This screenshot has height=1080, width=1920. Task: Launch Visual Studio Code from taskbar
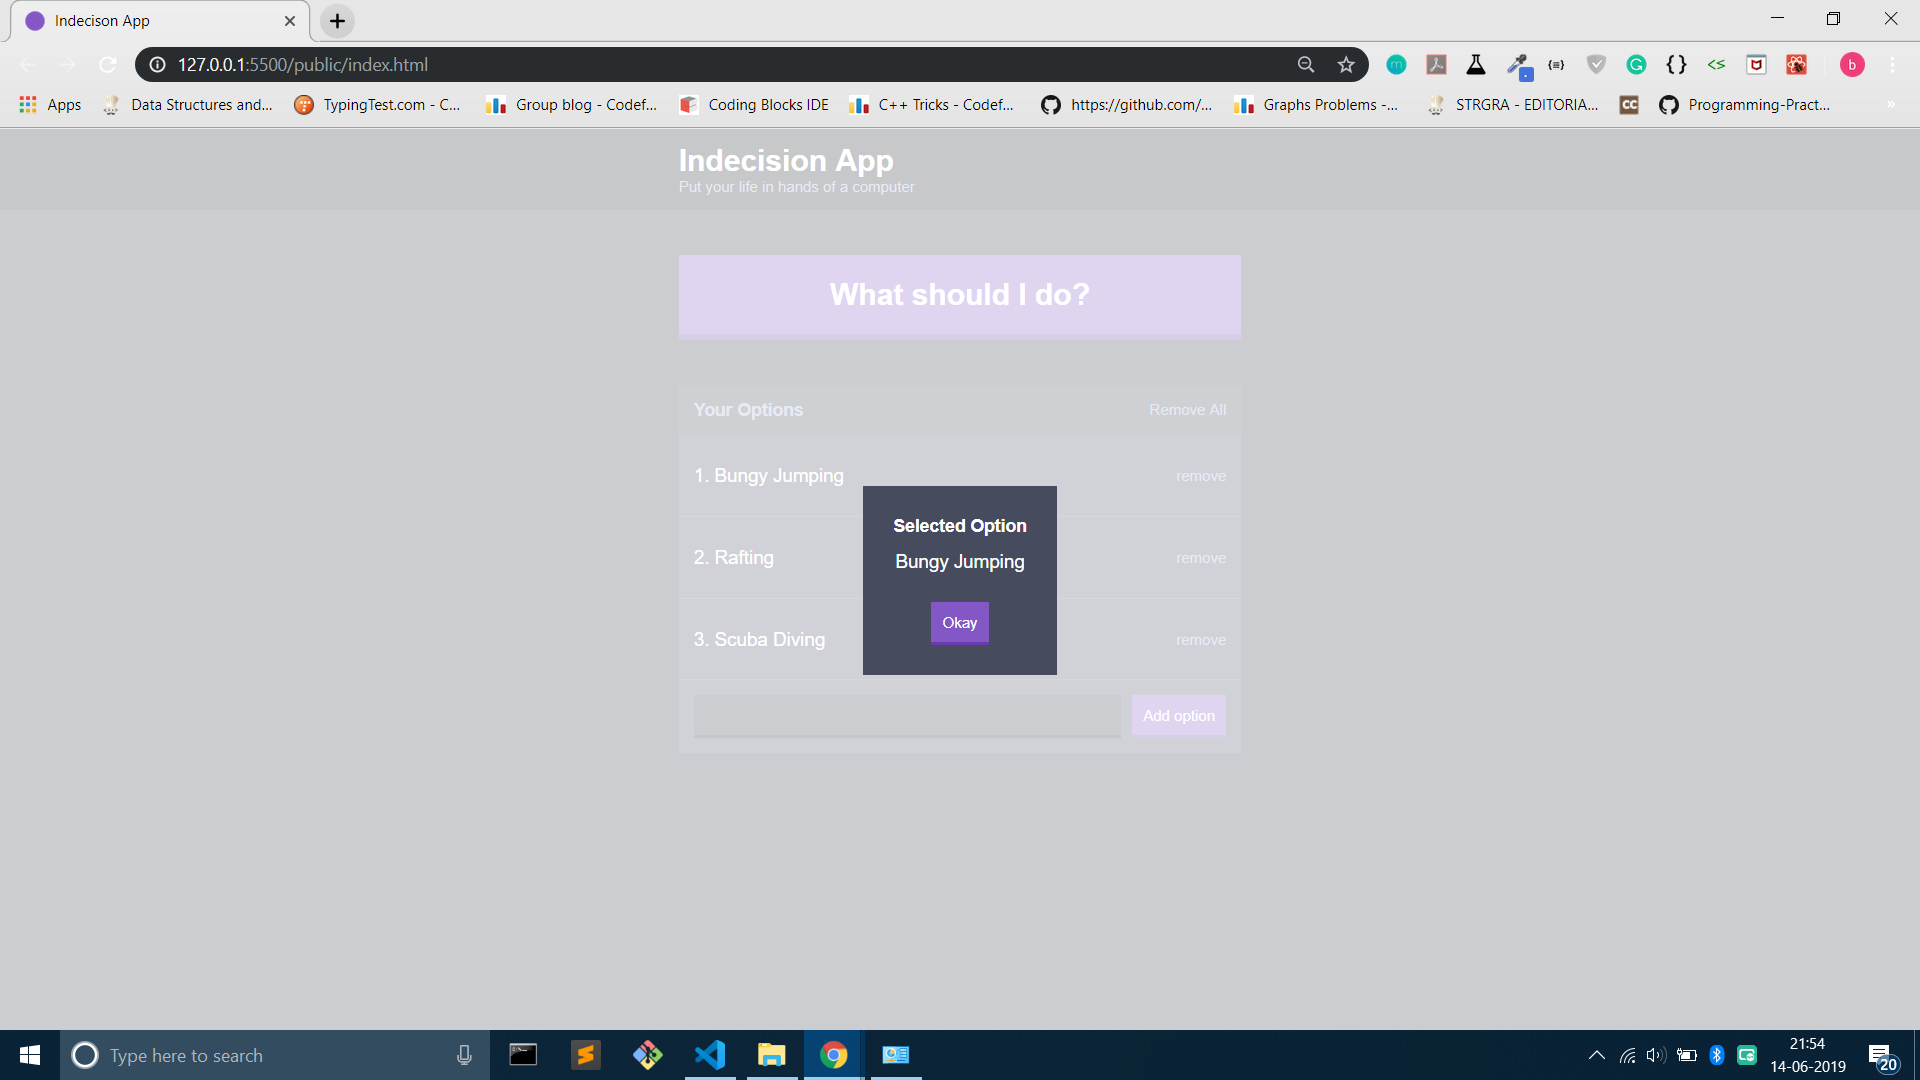(710, 1055)
